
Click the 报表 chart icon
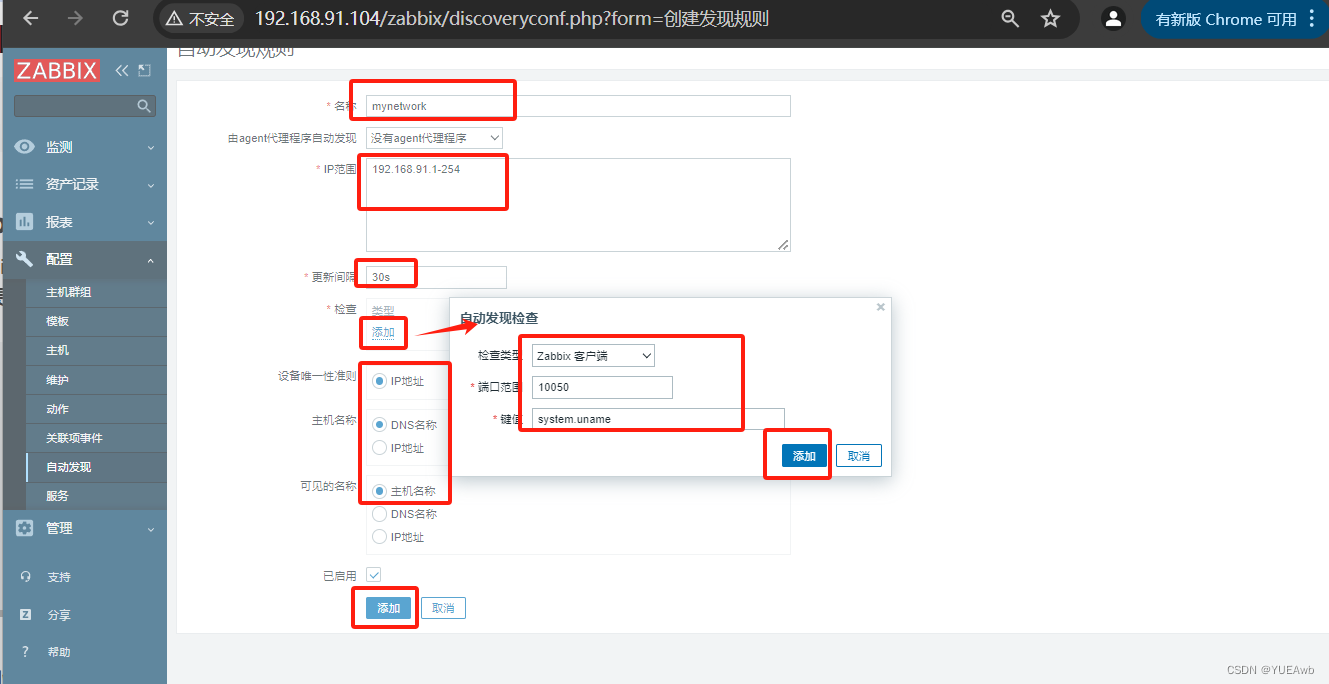click(25, 222)
